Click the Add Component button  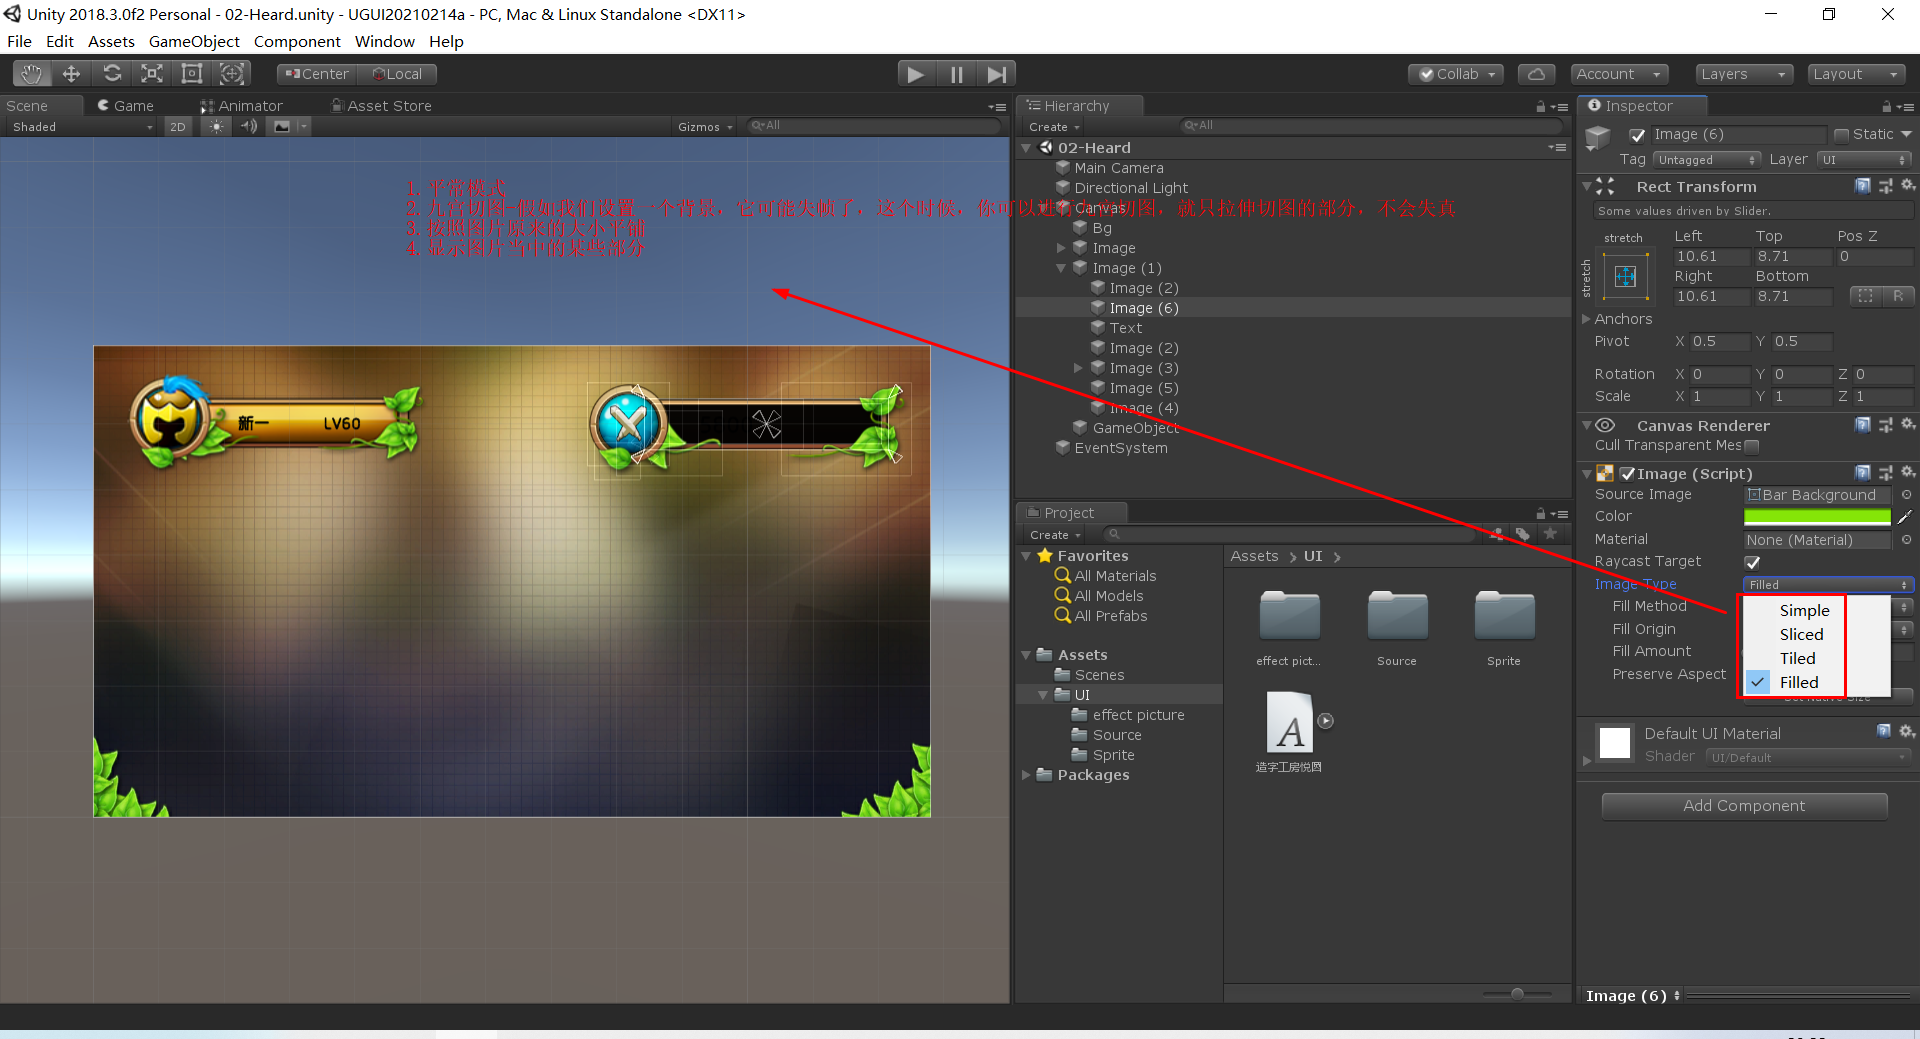point(1744,805)
